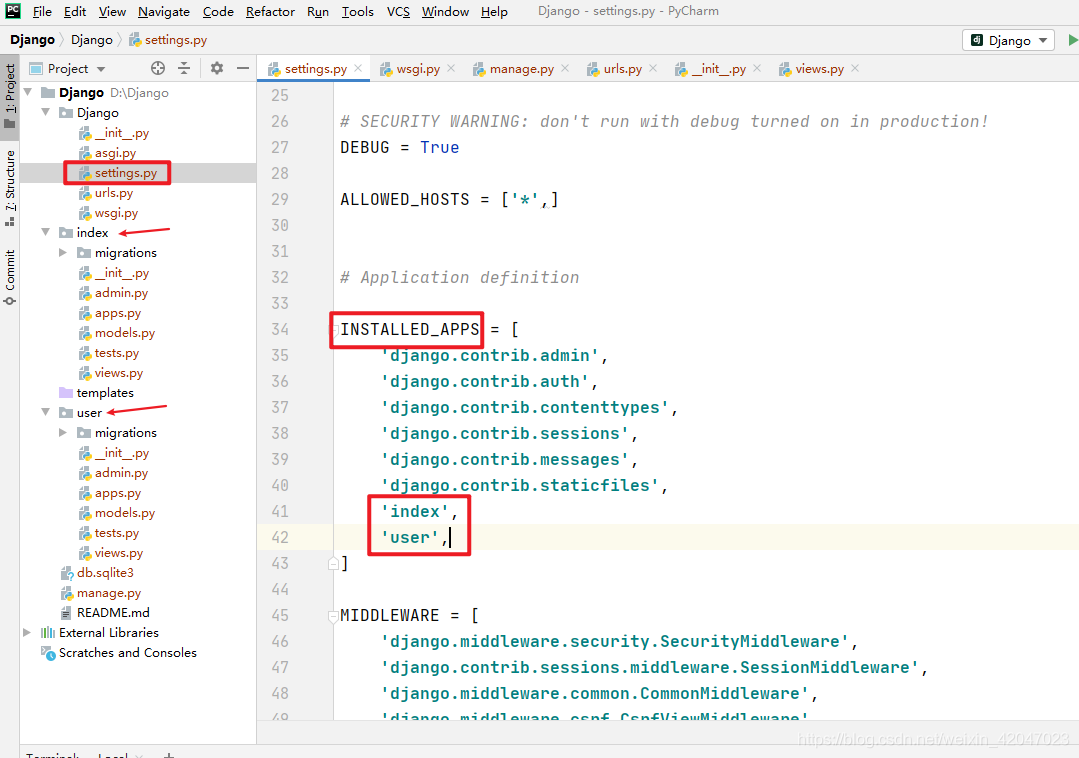This screenshot has height=758, width=1079.
Task: Click line number 41 in gutter
Action: pos(279,511)
